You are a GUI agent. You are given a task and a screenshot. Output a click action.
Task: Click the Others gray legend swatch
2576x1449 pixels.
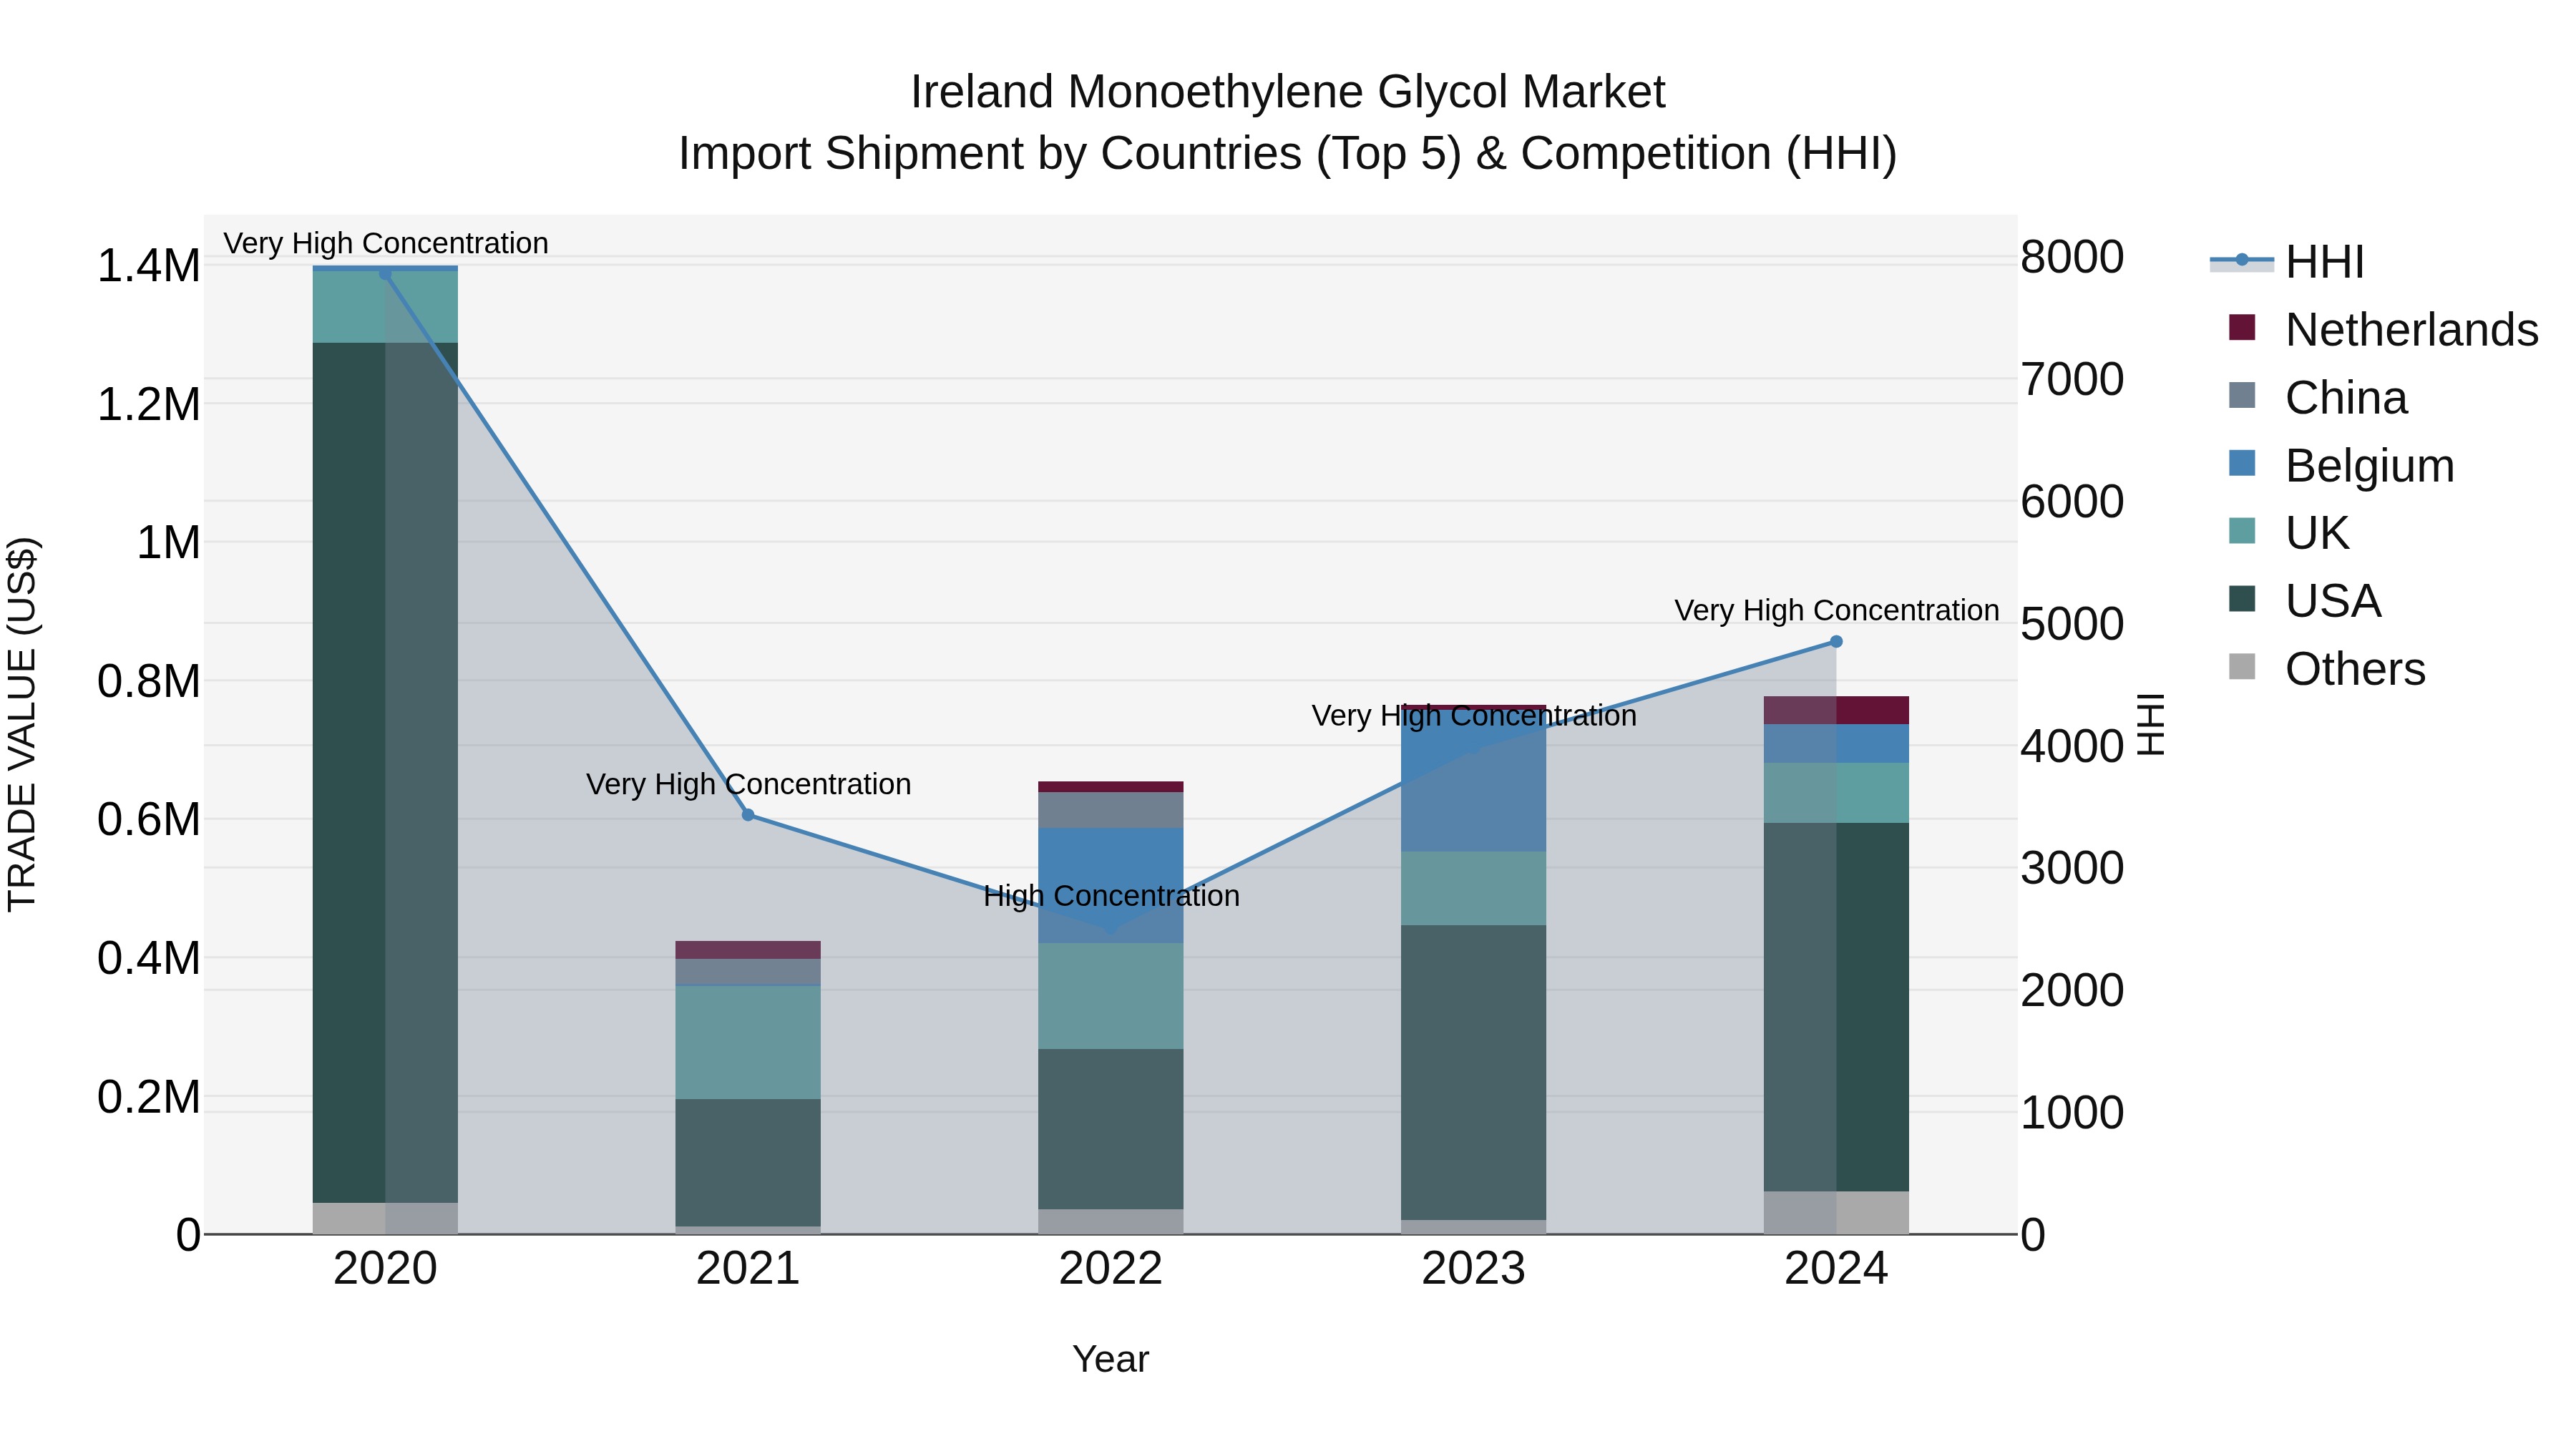[2242, 666]
